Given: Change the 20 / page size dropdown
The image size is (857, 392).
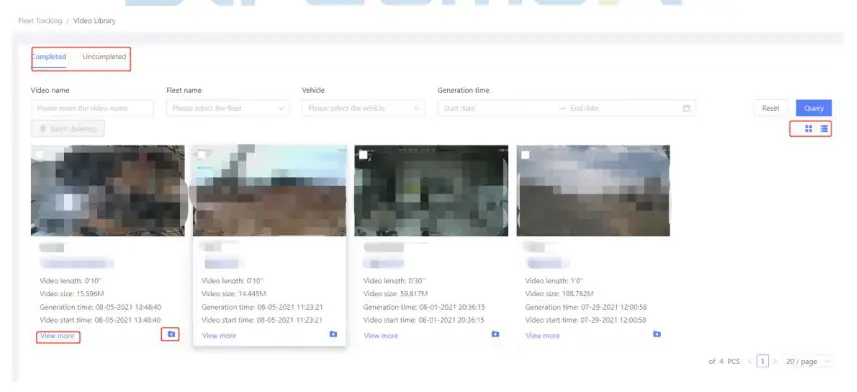Looking at the screenshot, I should [x=808, y=361].
